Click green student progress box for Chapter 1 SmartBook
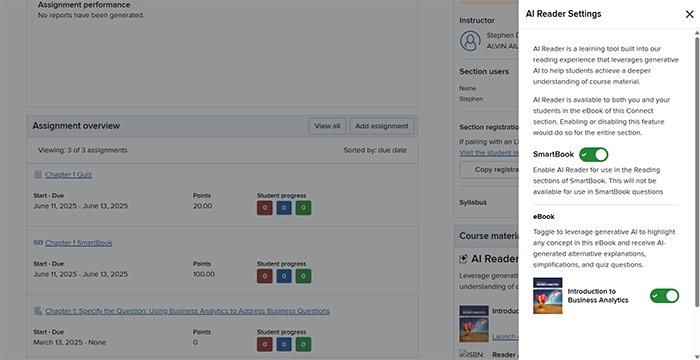 click(304, 276)
